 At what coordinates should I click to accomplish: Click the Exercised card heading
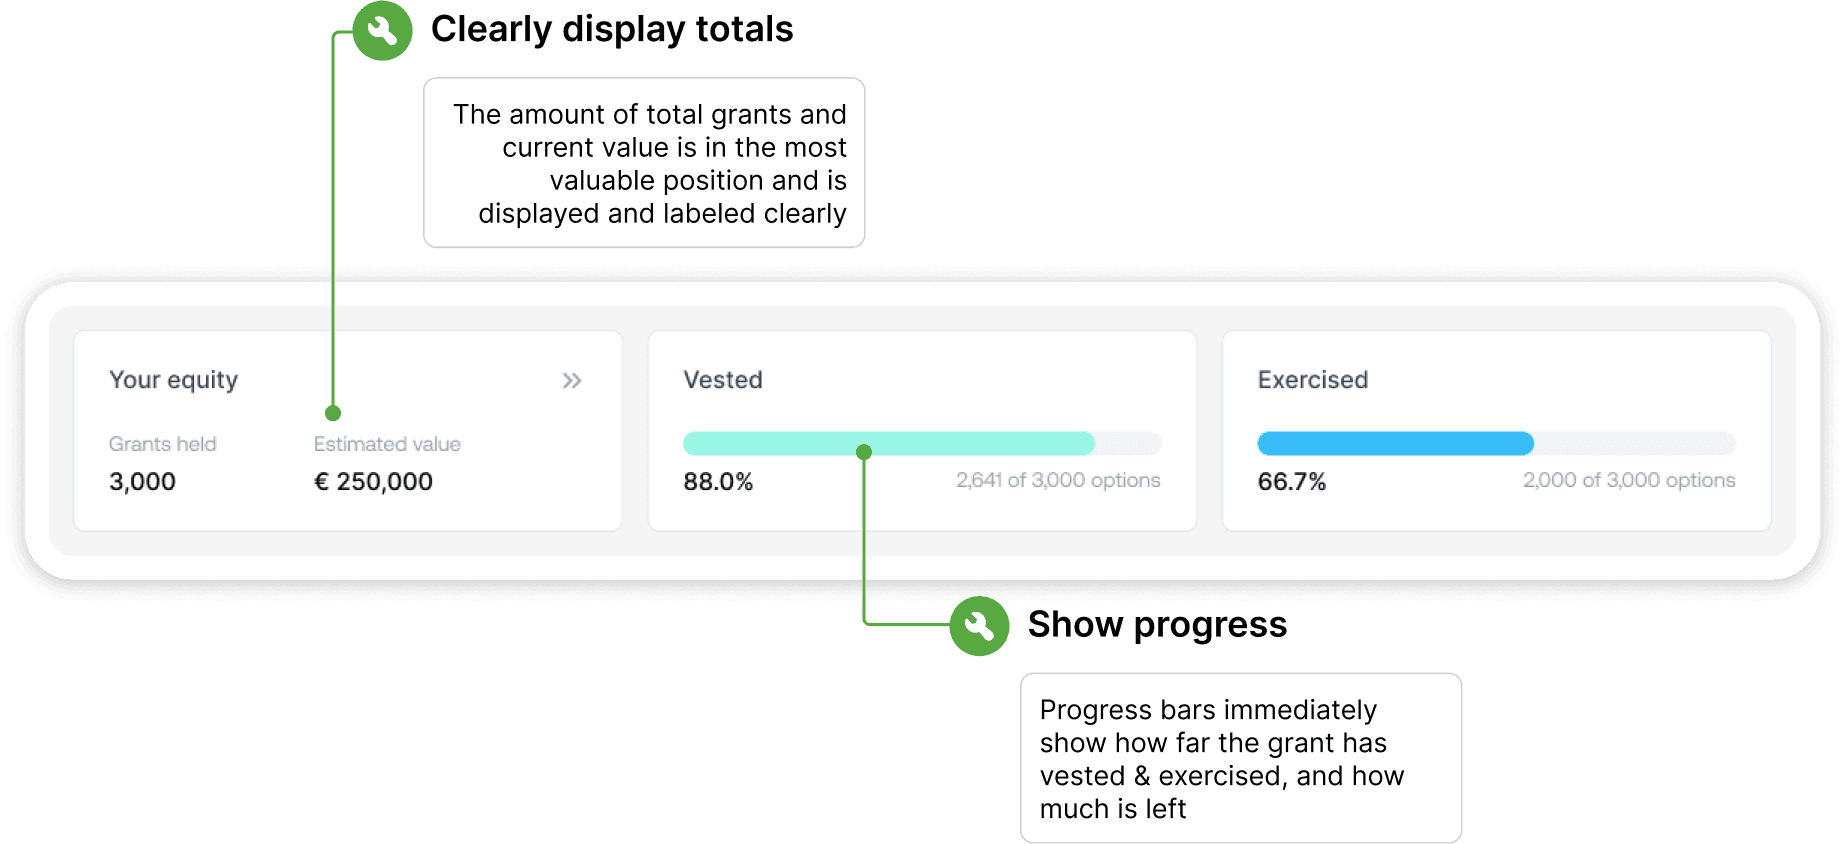[x=1312, y=380]
